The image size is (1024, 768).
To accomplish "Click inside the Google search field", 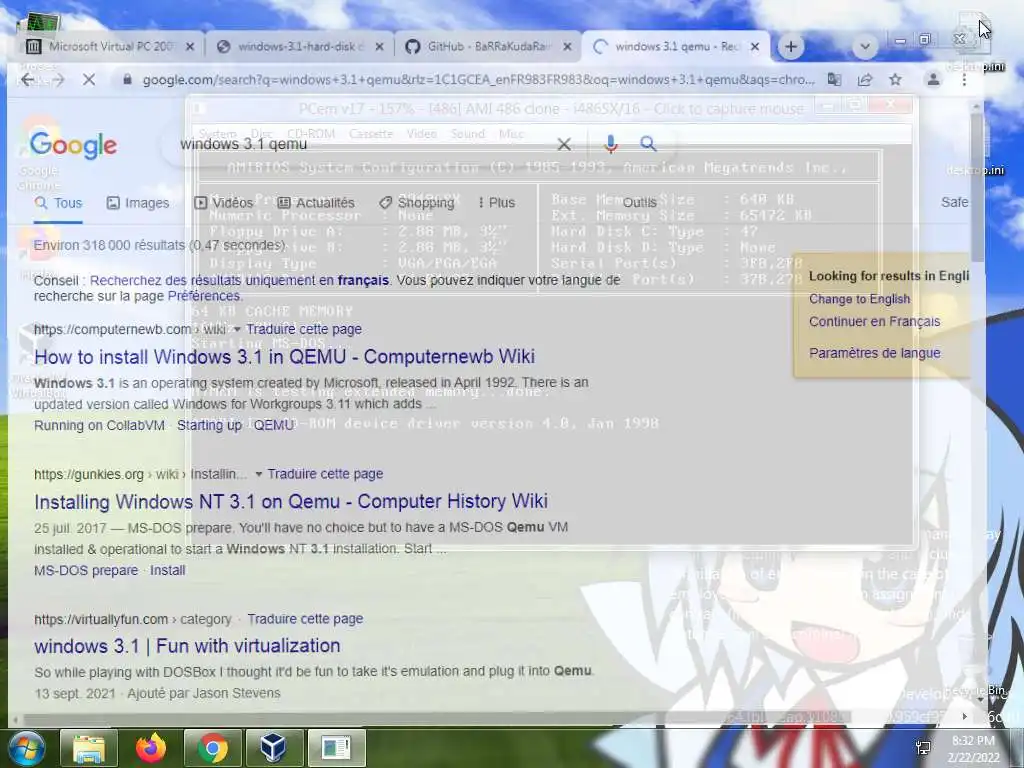I will 366,144.
